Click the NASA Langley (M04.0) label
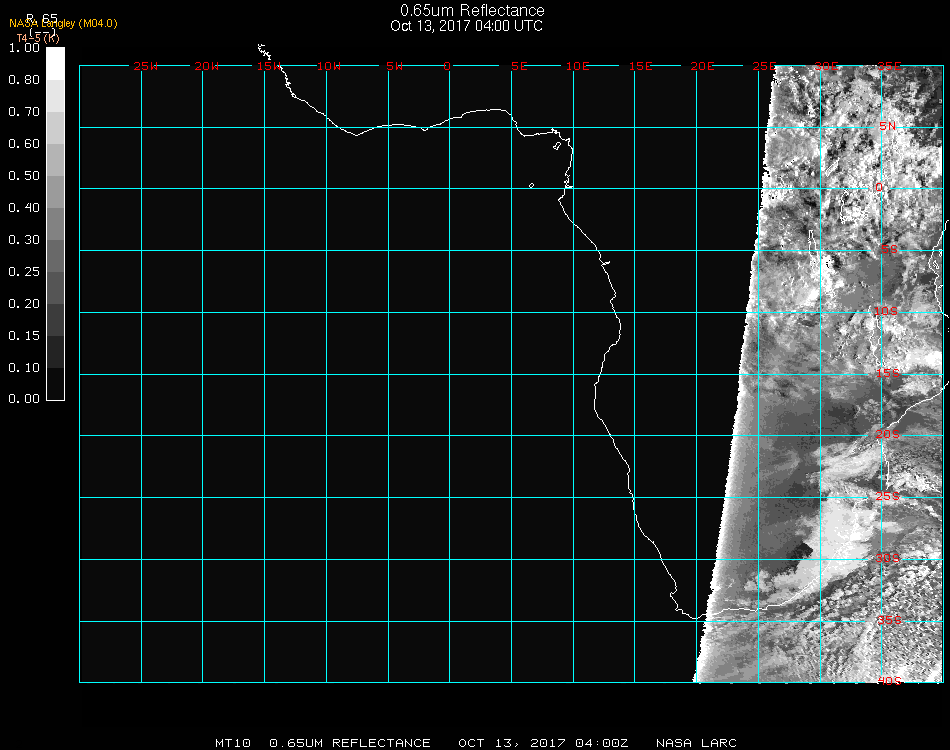The height and width of the screenshot is (750, 950). [63, 23]
